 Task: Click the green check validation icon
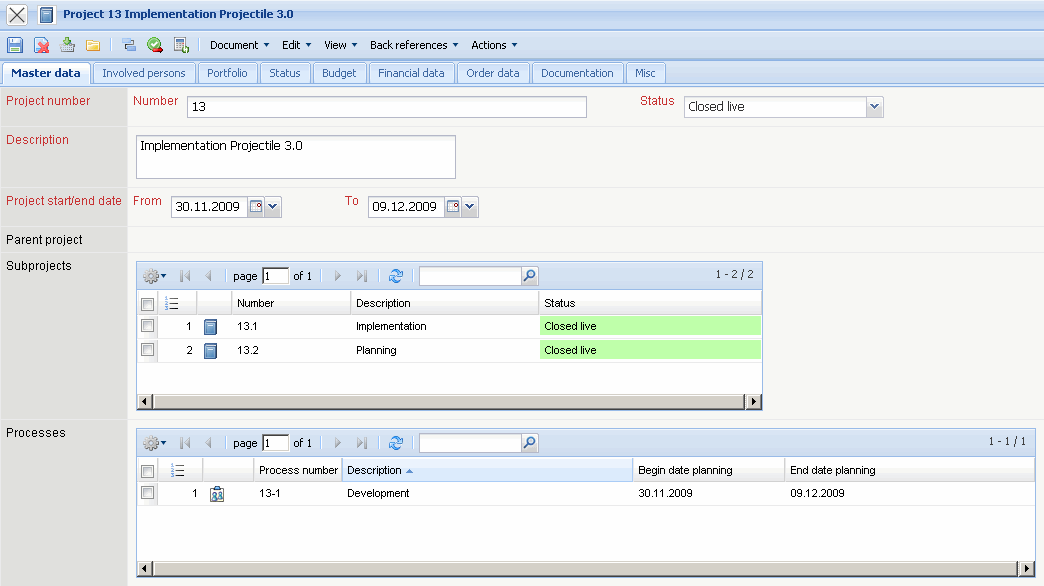tap(154, 45)
